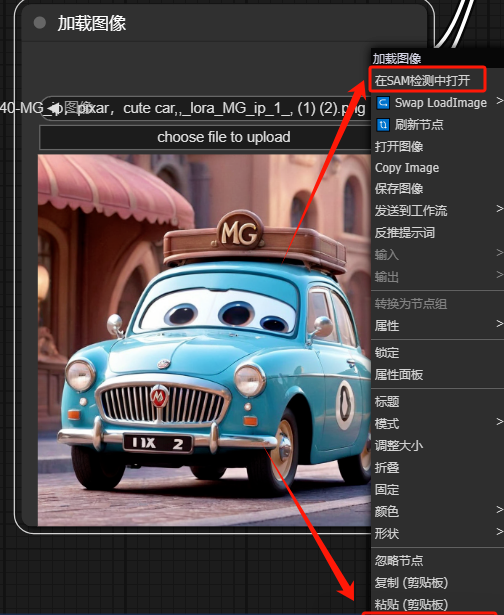Click the cartoon car image preview
Screen dimensions: 504x615
[204, 340]
